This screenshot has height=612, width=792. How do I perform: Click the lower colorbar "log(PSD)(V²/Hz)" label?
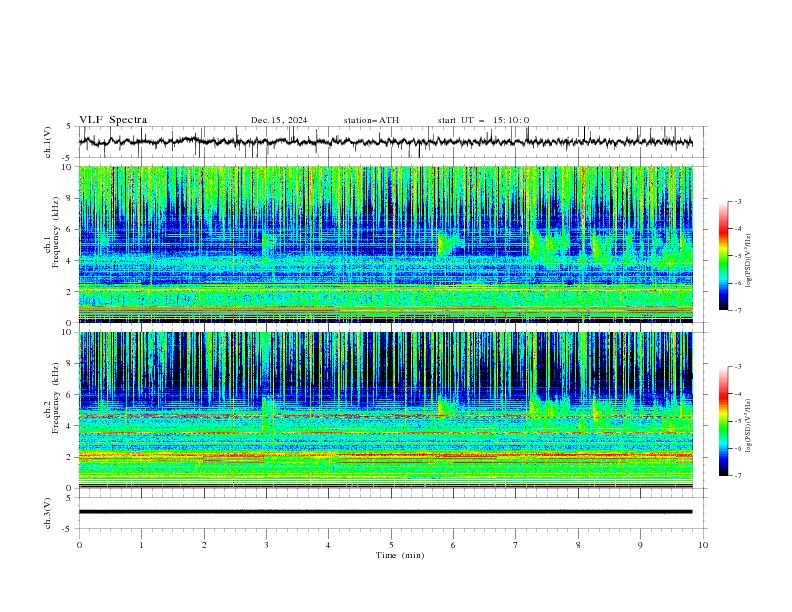click(748, 426)
